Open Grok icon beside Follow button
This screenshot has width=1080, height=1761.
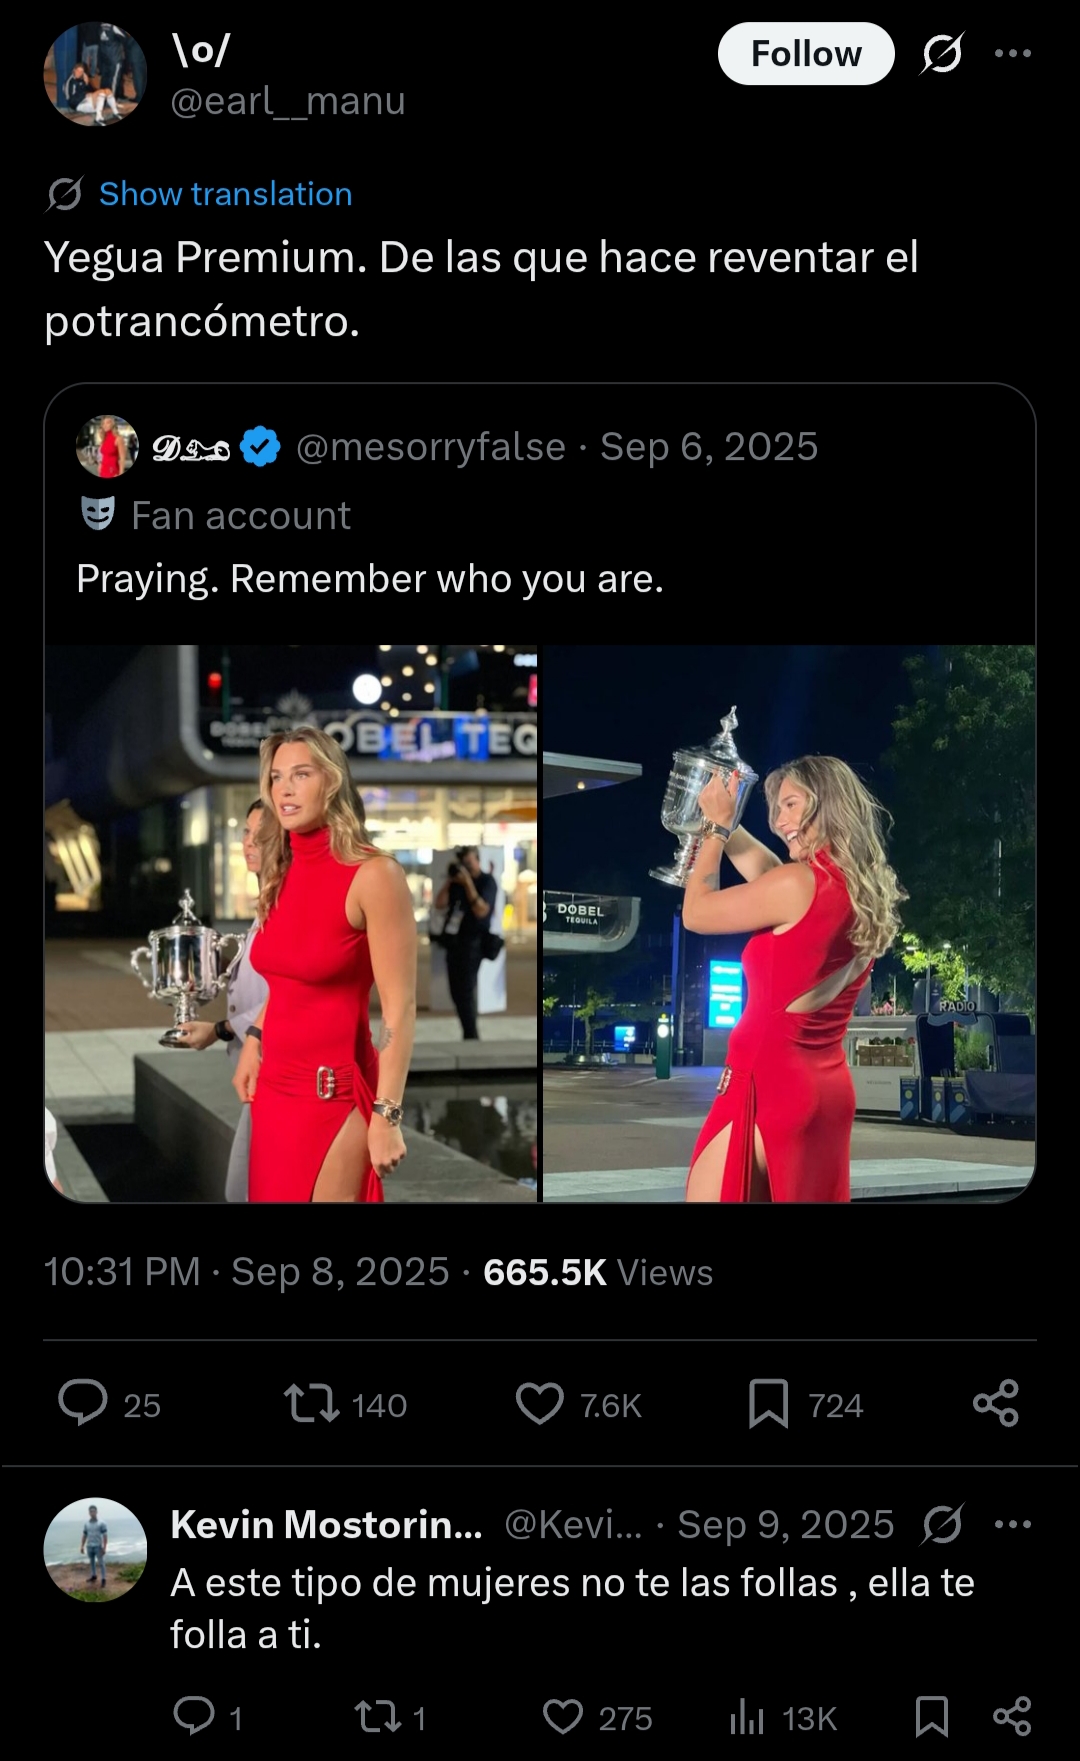pos(942,54)
